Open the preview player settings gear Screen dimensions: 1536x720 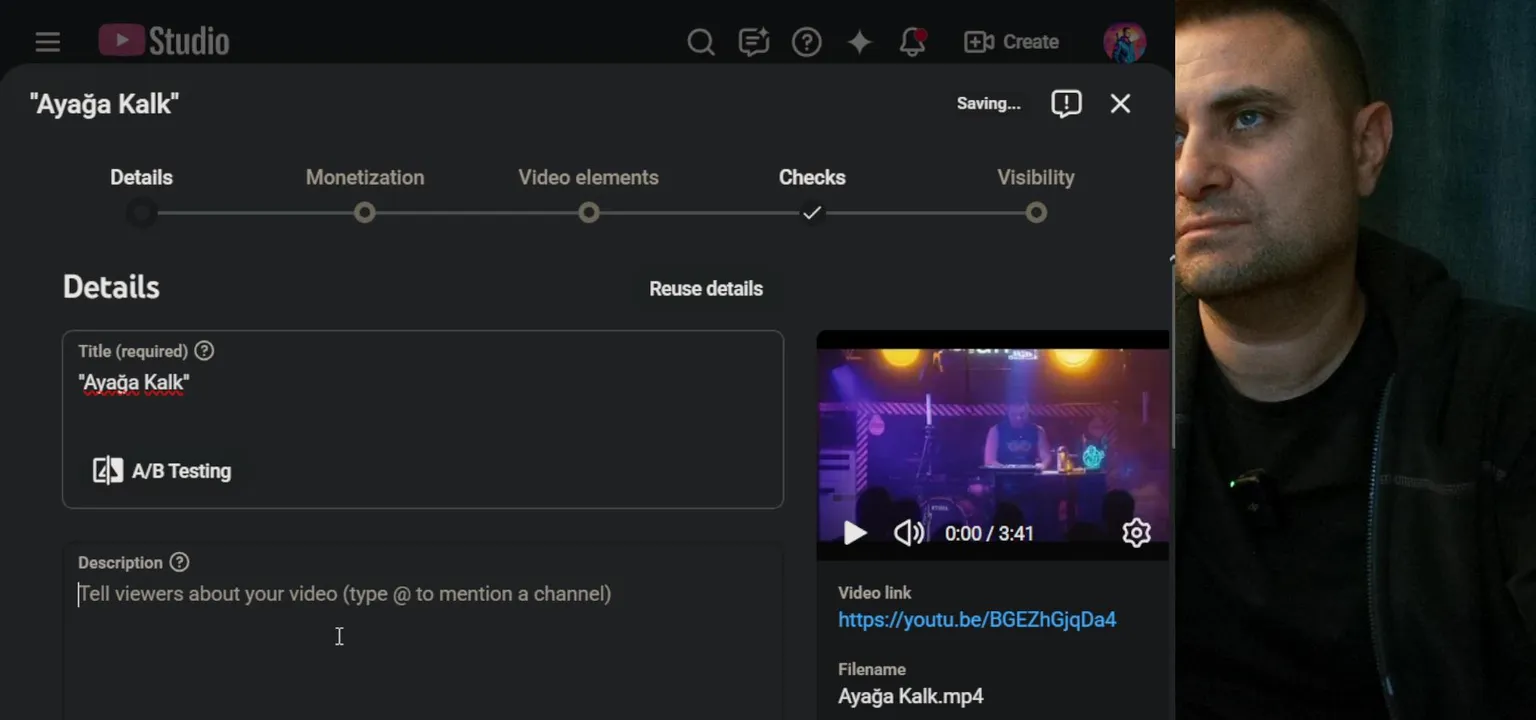coord(1136,533)
